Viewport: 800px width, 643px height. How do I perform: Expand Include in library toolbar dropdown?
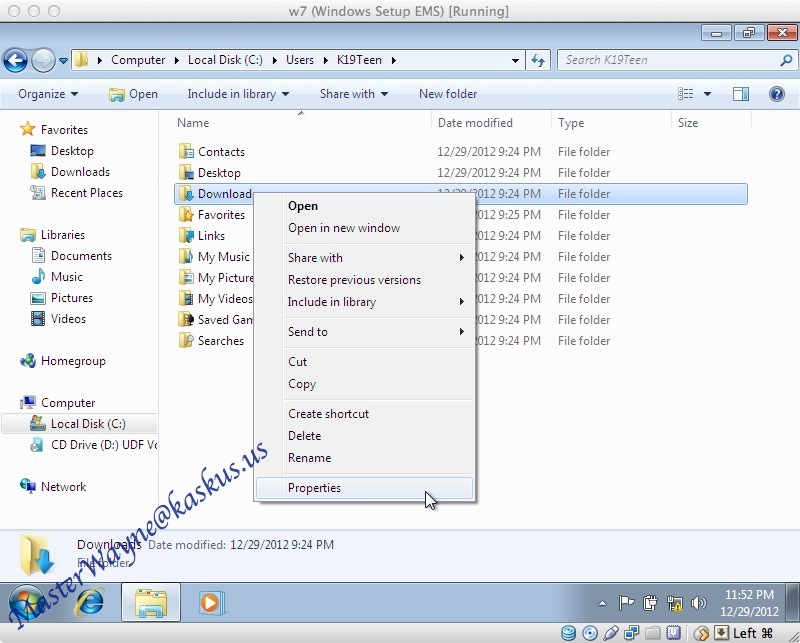(238, 94)
